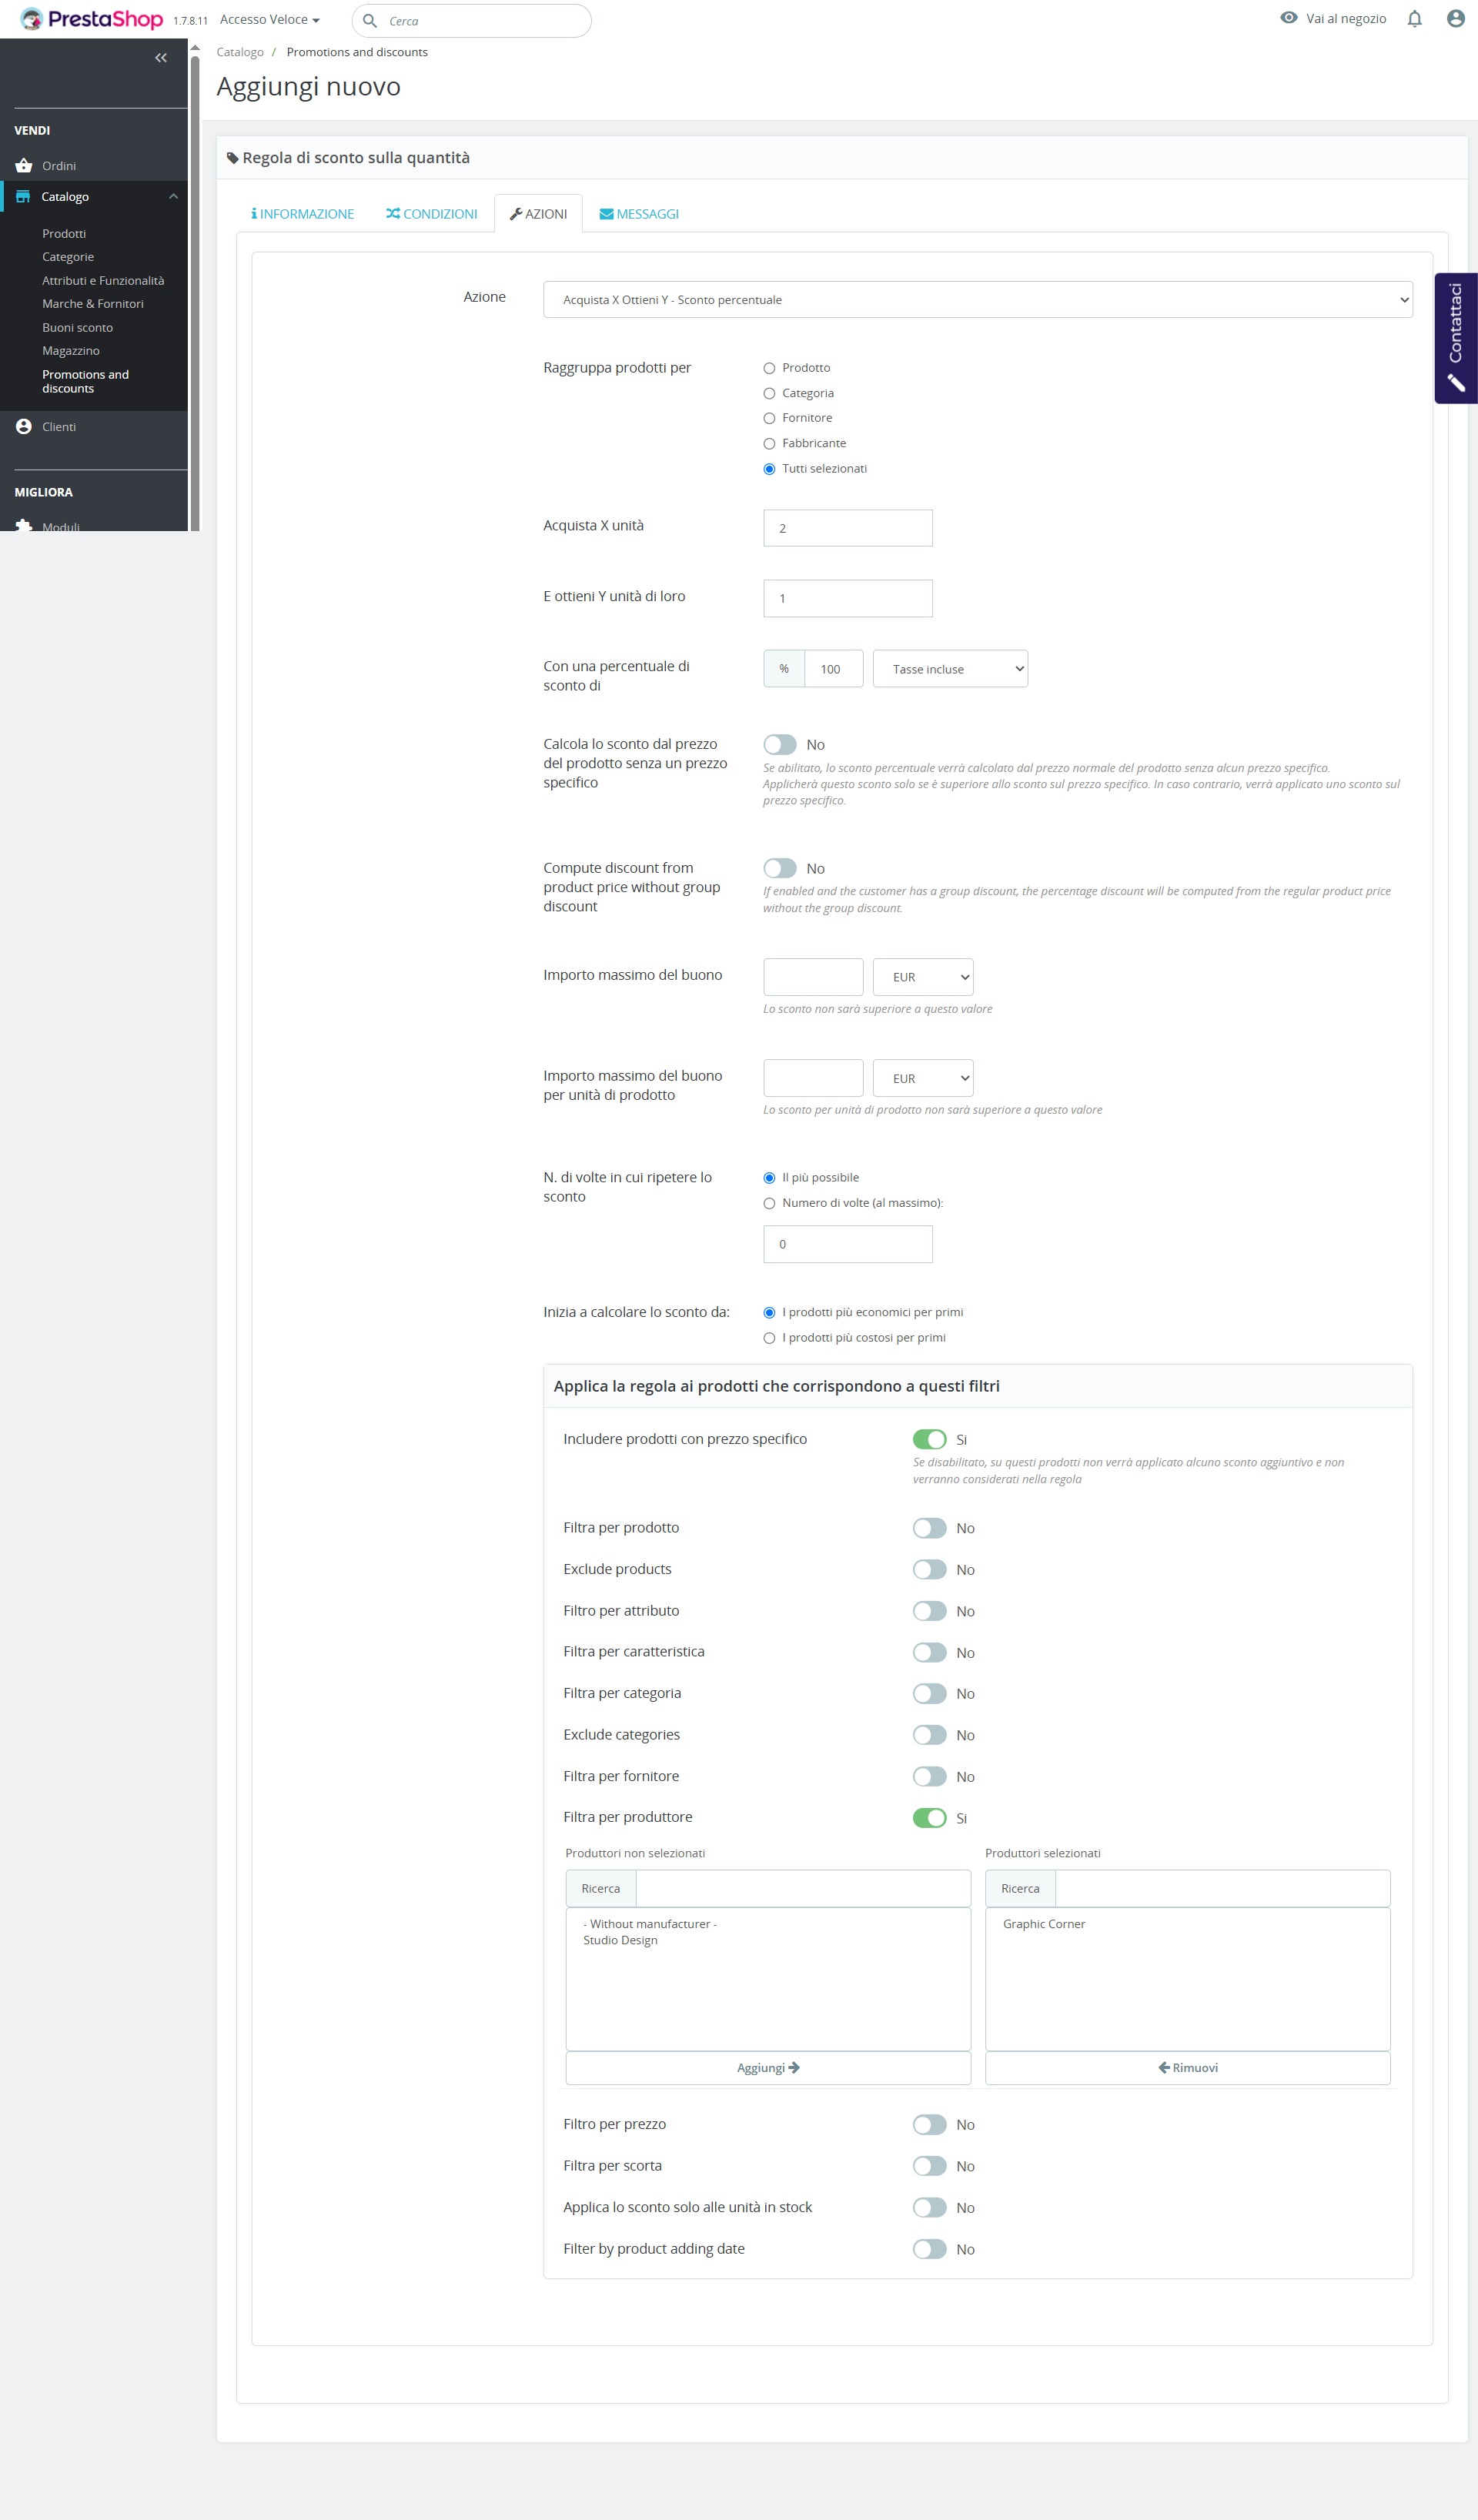Open the user profile avatar icon
This screenshot has width=1478, height=2520.
pyautogui.click(x=1455, y=19)
